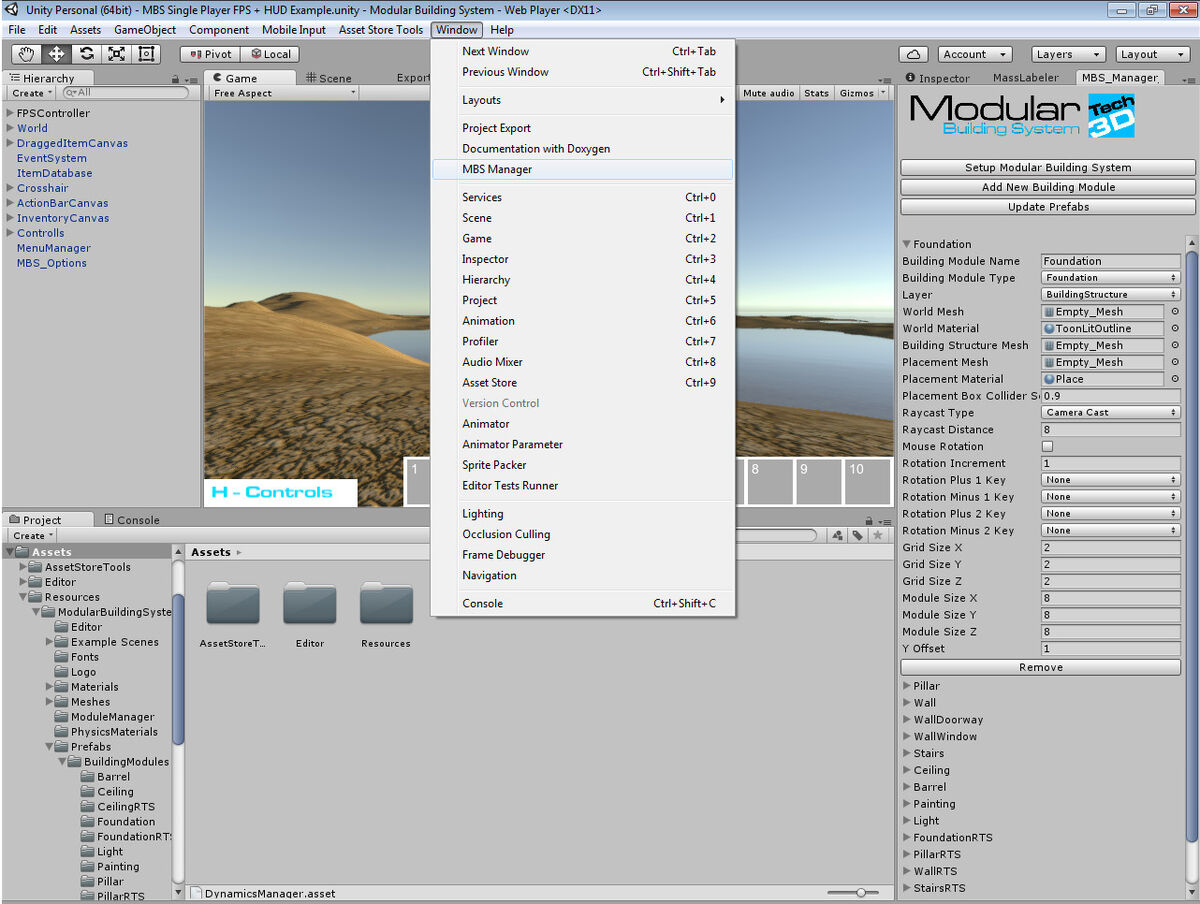Toggle Mute audio in Game view
This screenshot has width=1200, height=904.
pos(768,93)
